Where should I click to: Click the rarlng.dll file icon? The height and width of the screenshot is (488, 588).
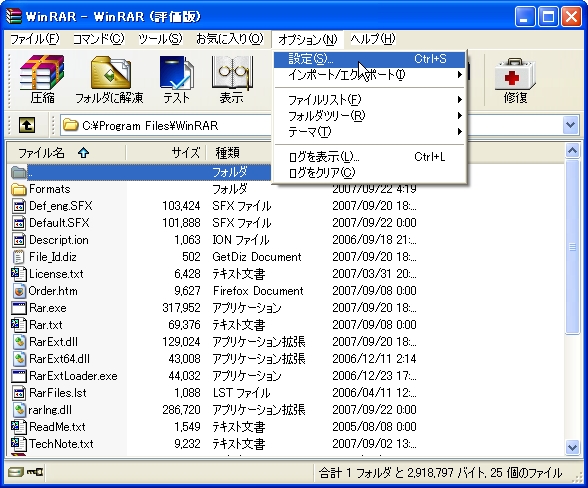[x=19, y=410]
